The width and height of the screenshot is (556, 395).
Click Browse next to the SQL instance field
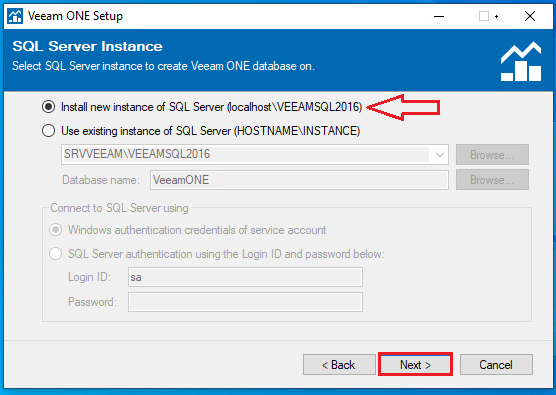[x=492, y=155]
